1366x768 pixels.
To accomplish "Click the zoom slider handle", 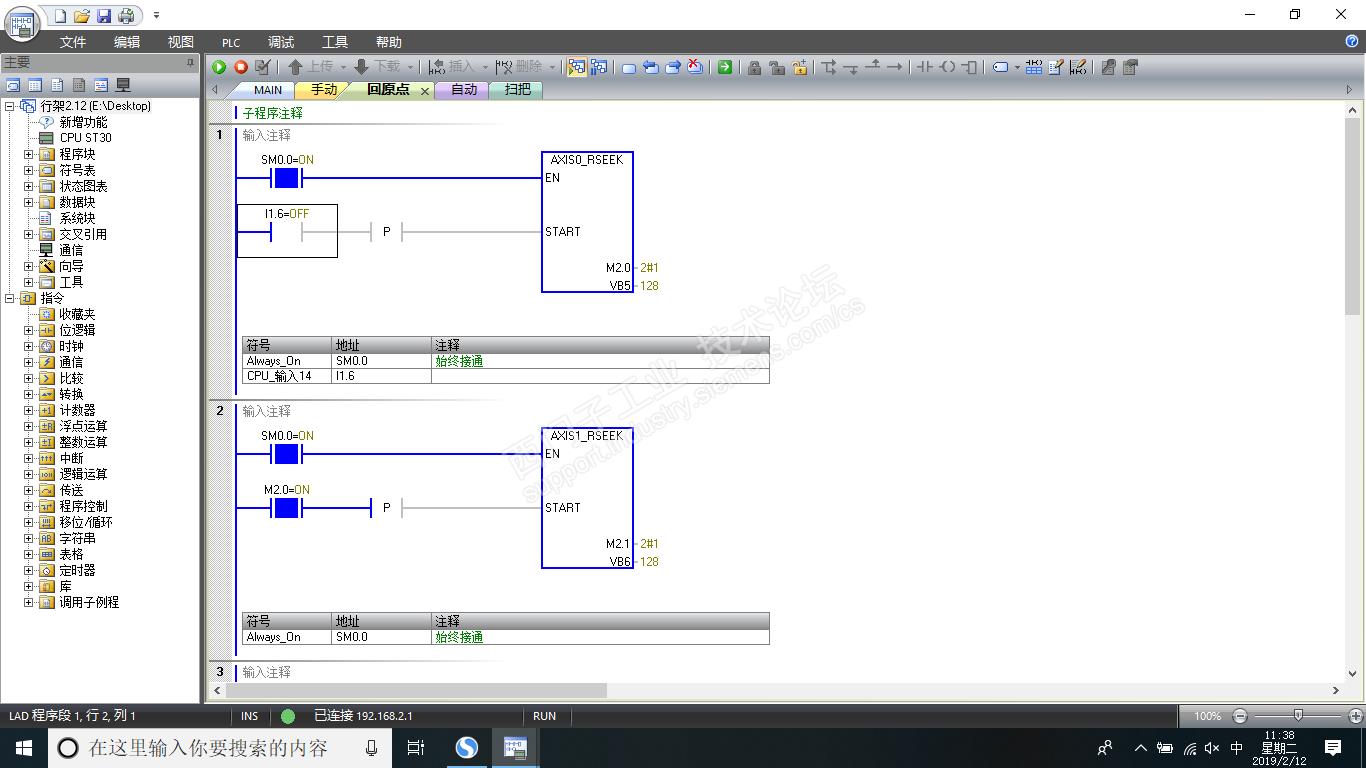I will click(1298, 715).
